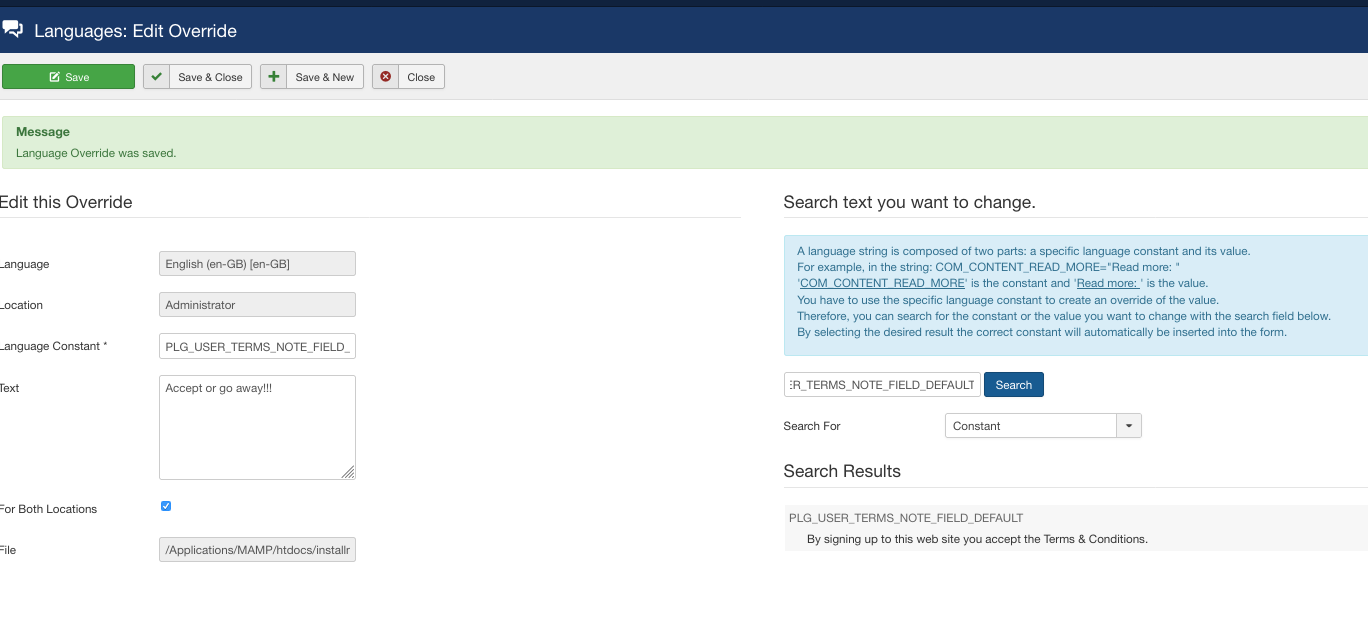Uncheck the For Both Locations checkbox
The height and width of the screenshot is (633, 1368).
[166, 506]
